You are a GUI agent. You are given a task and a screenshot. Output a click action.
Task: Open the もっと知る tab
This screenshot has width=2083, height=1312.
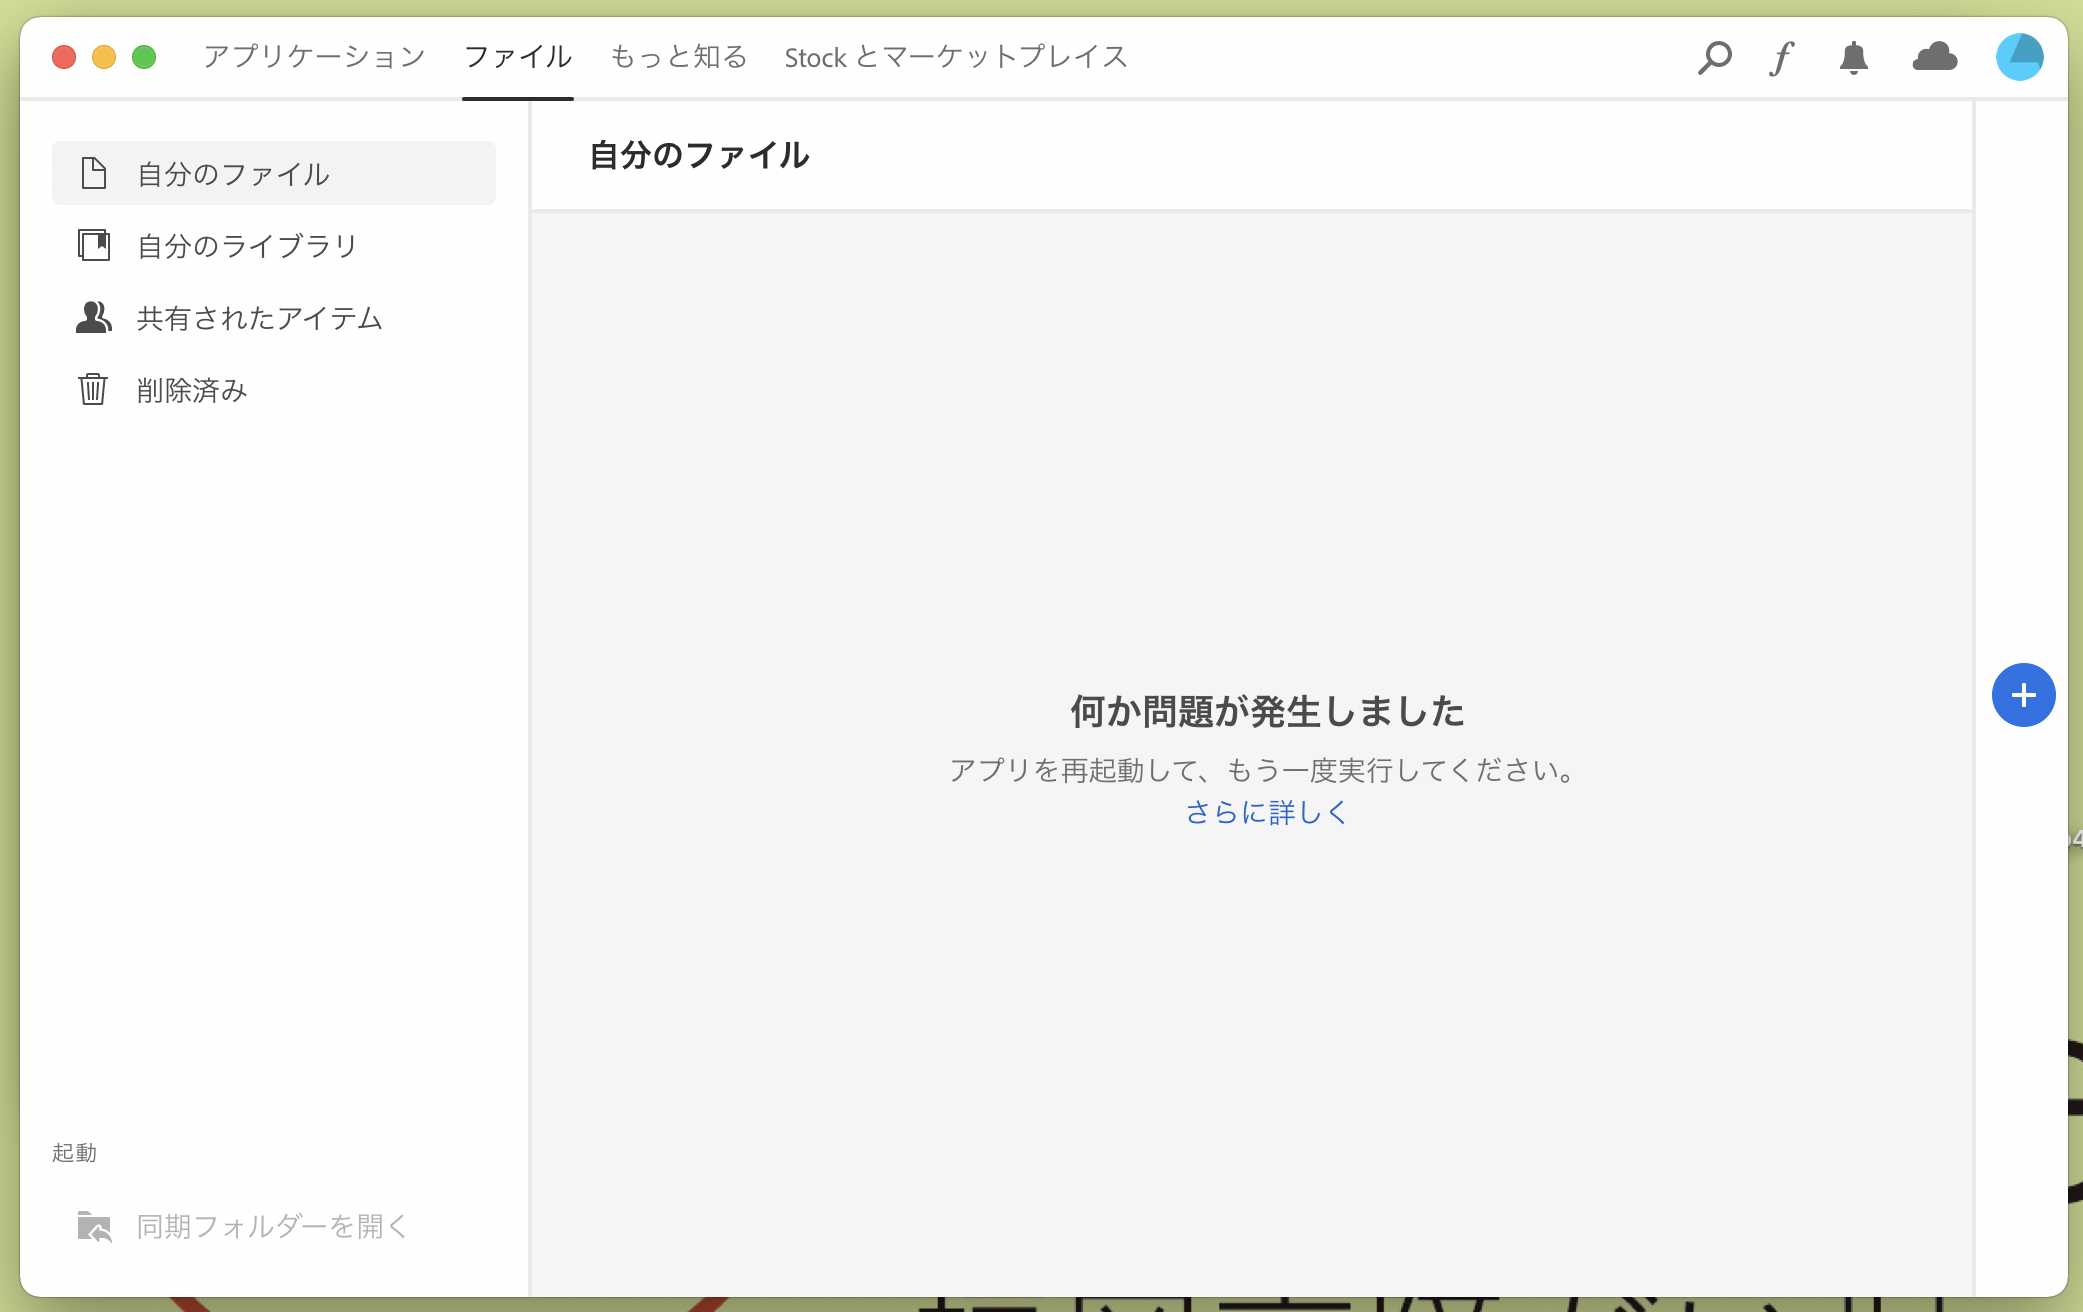tap(678, 57)
